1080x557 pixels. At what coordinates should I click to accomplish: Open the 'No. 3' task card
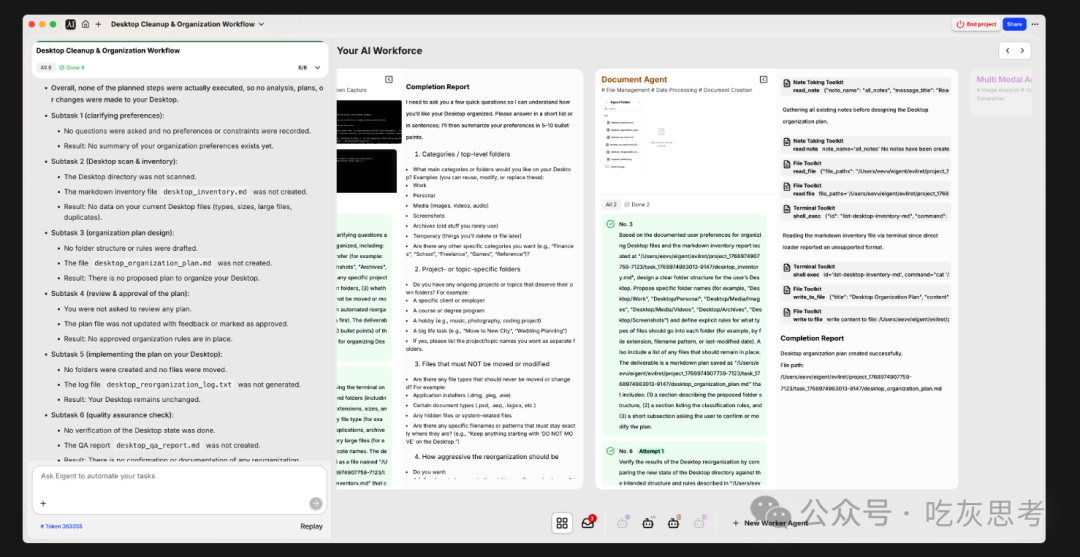coord(684,325)
